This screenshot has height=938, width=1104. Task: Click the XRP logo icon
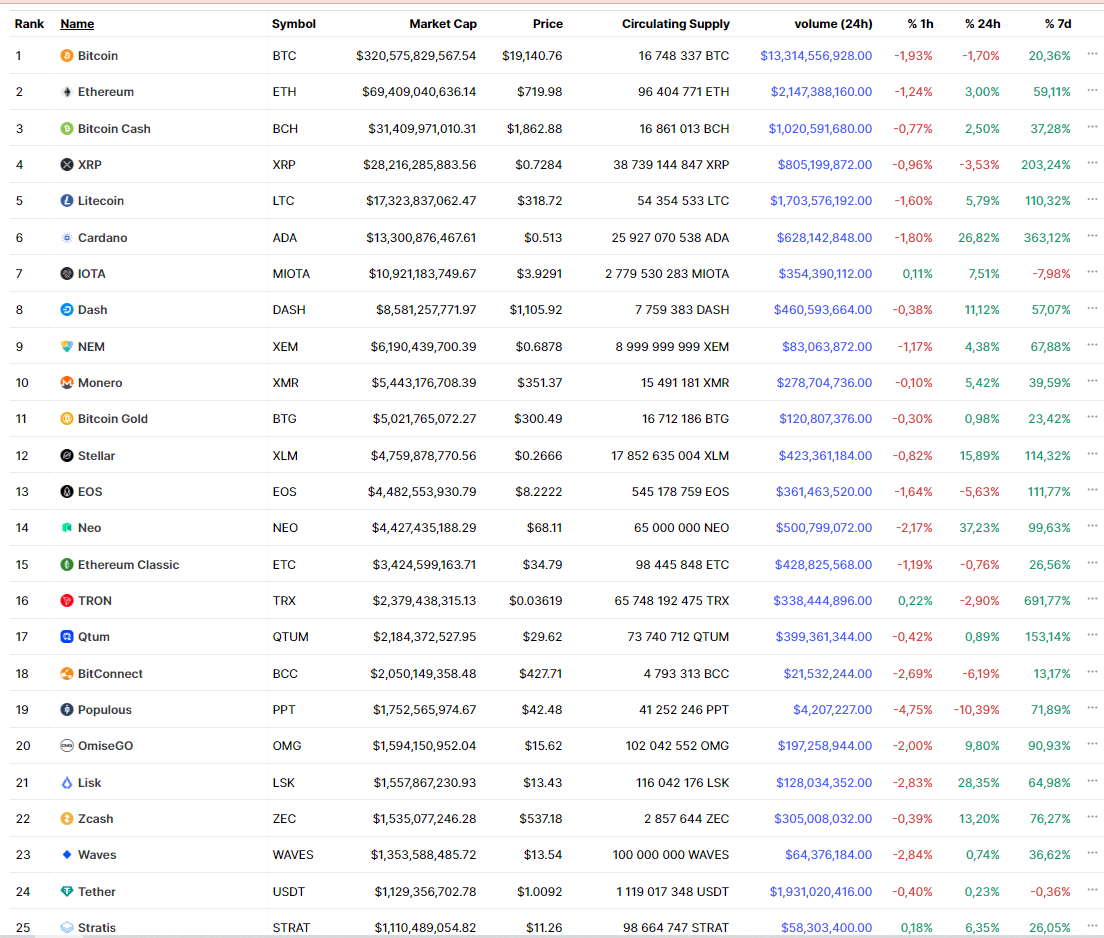coord(67,165)
